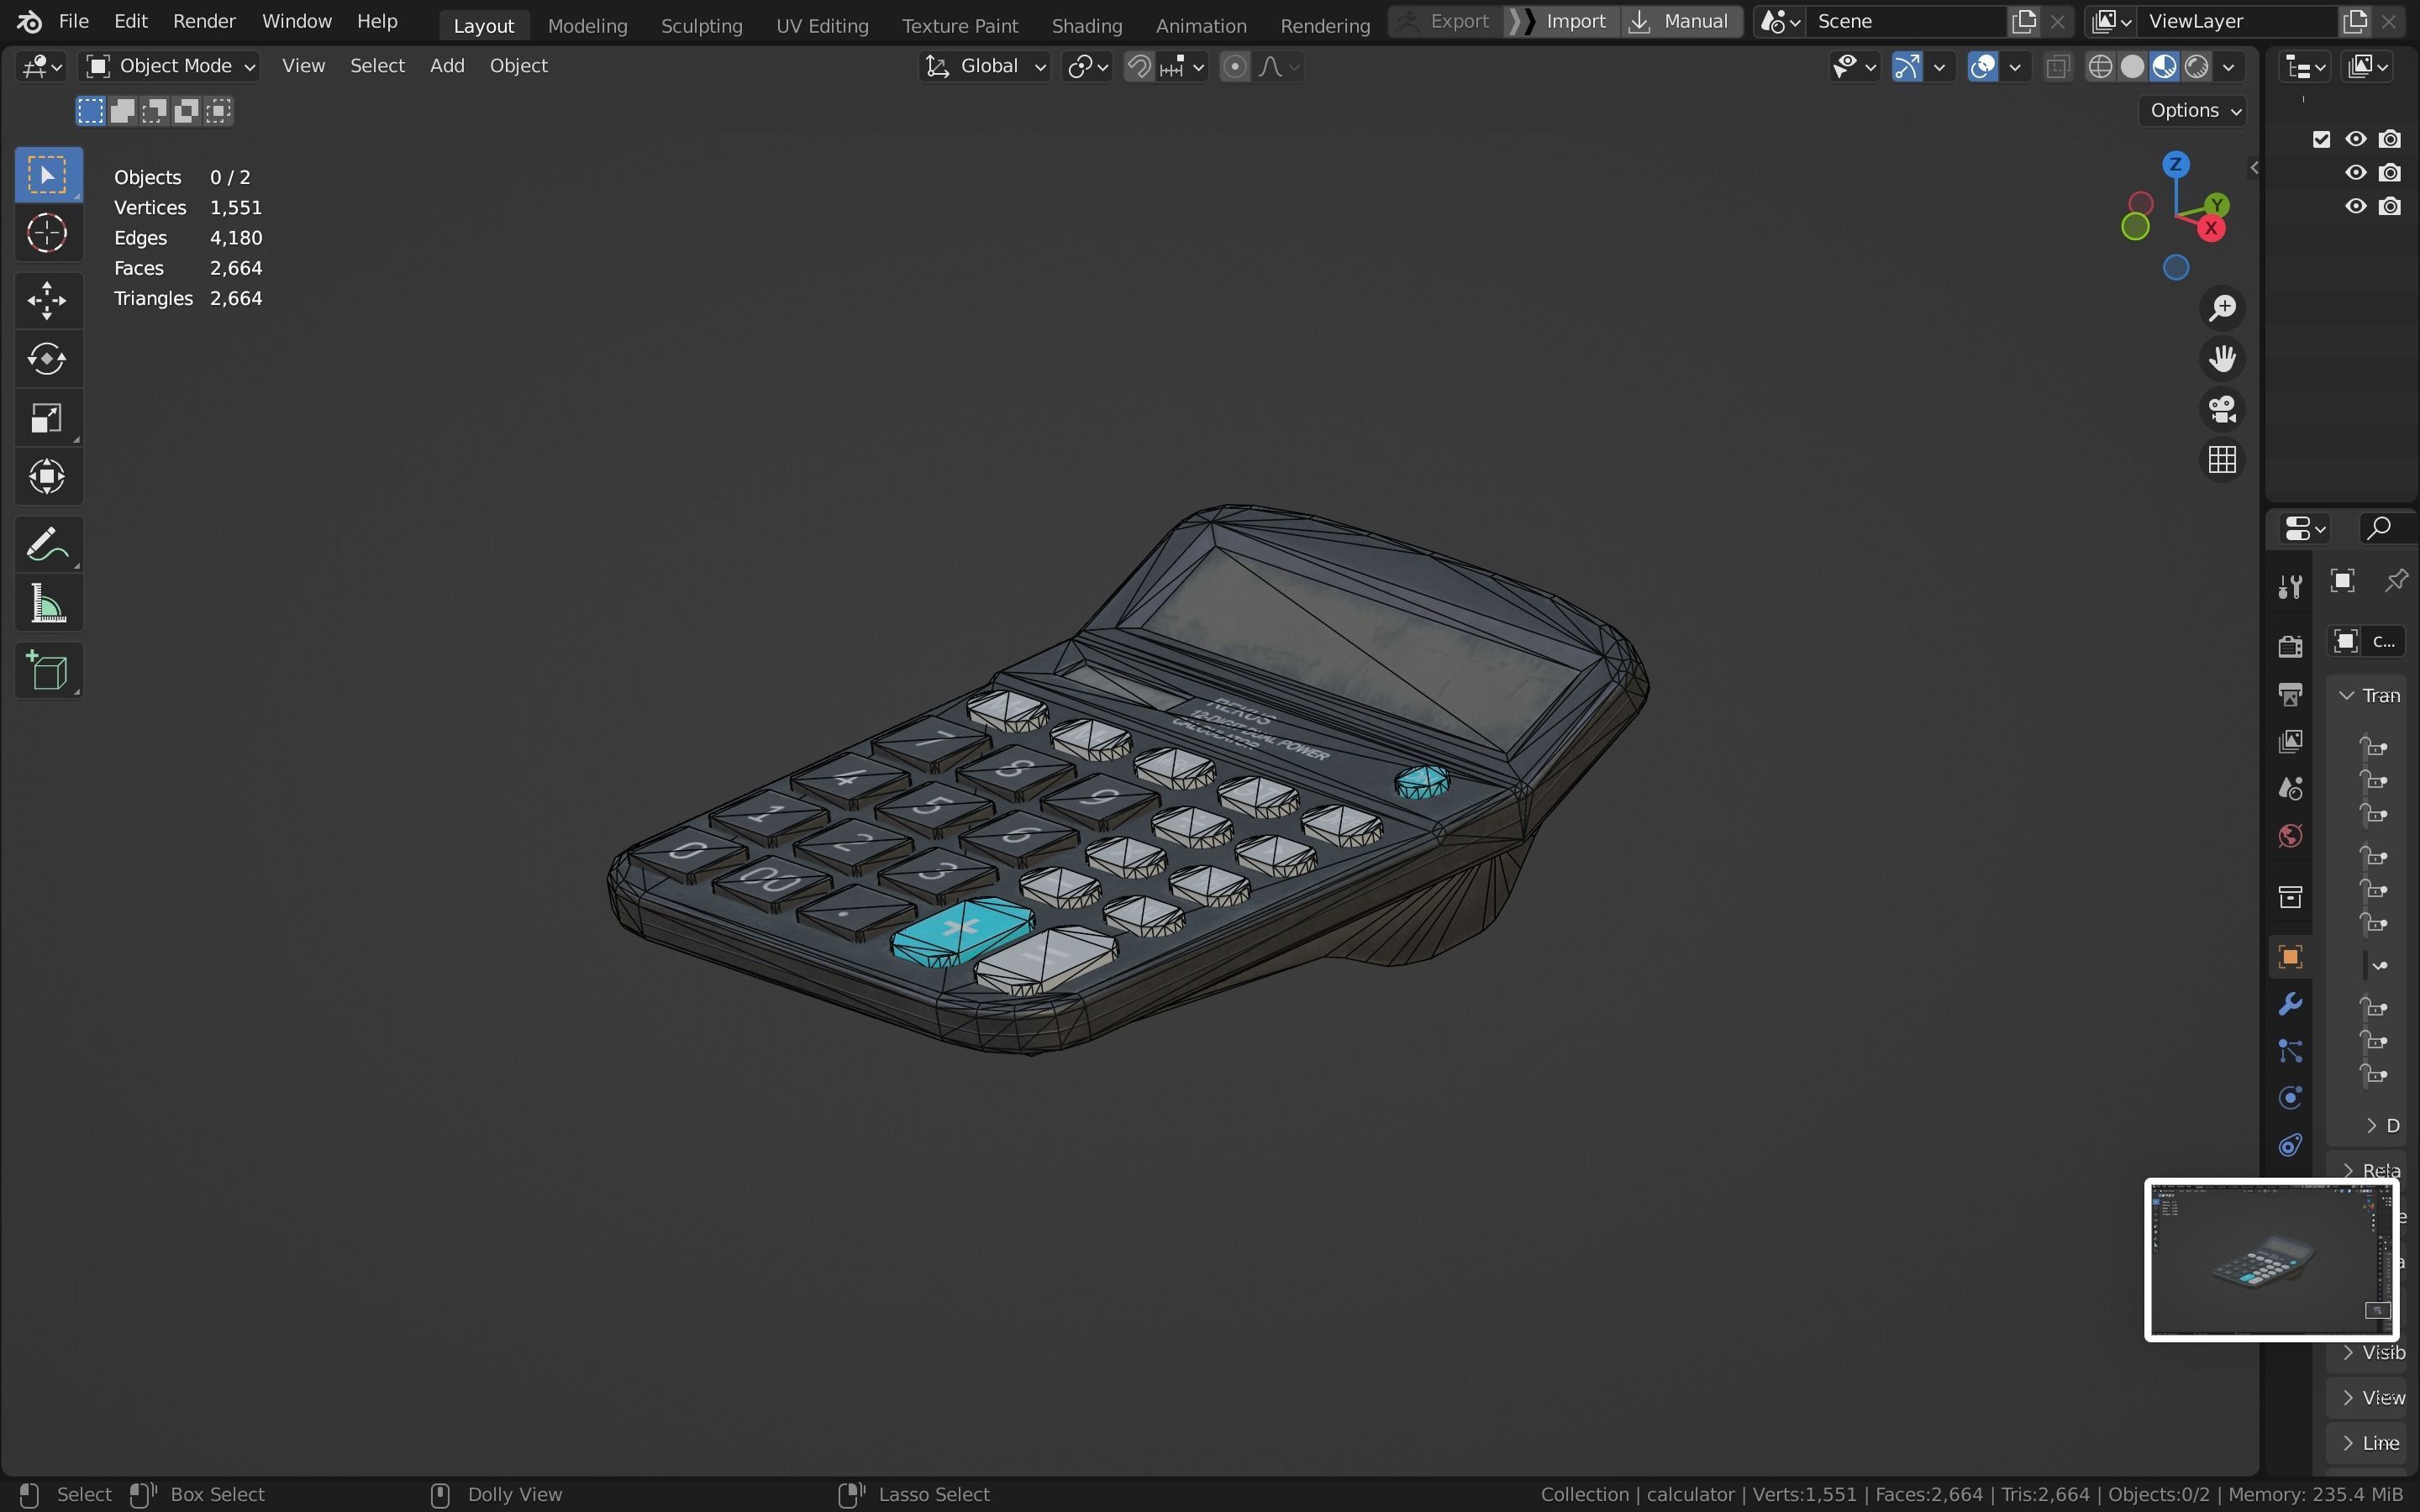Open the Object Mode dropdown
This screenshot has width=2420, height=1512.
171,66
